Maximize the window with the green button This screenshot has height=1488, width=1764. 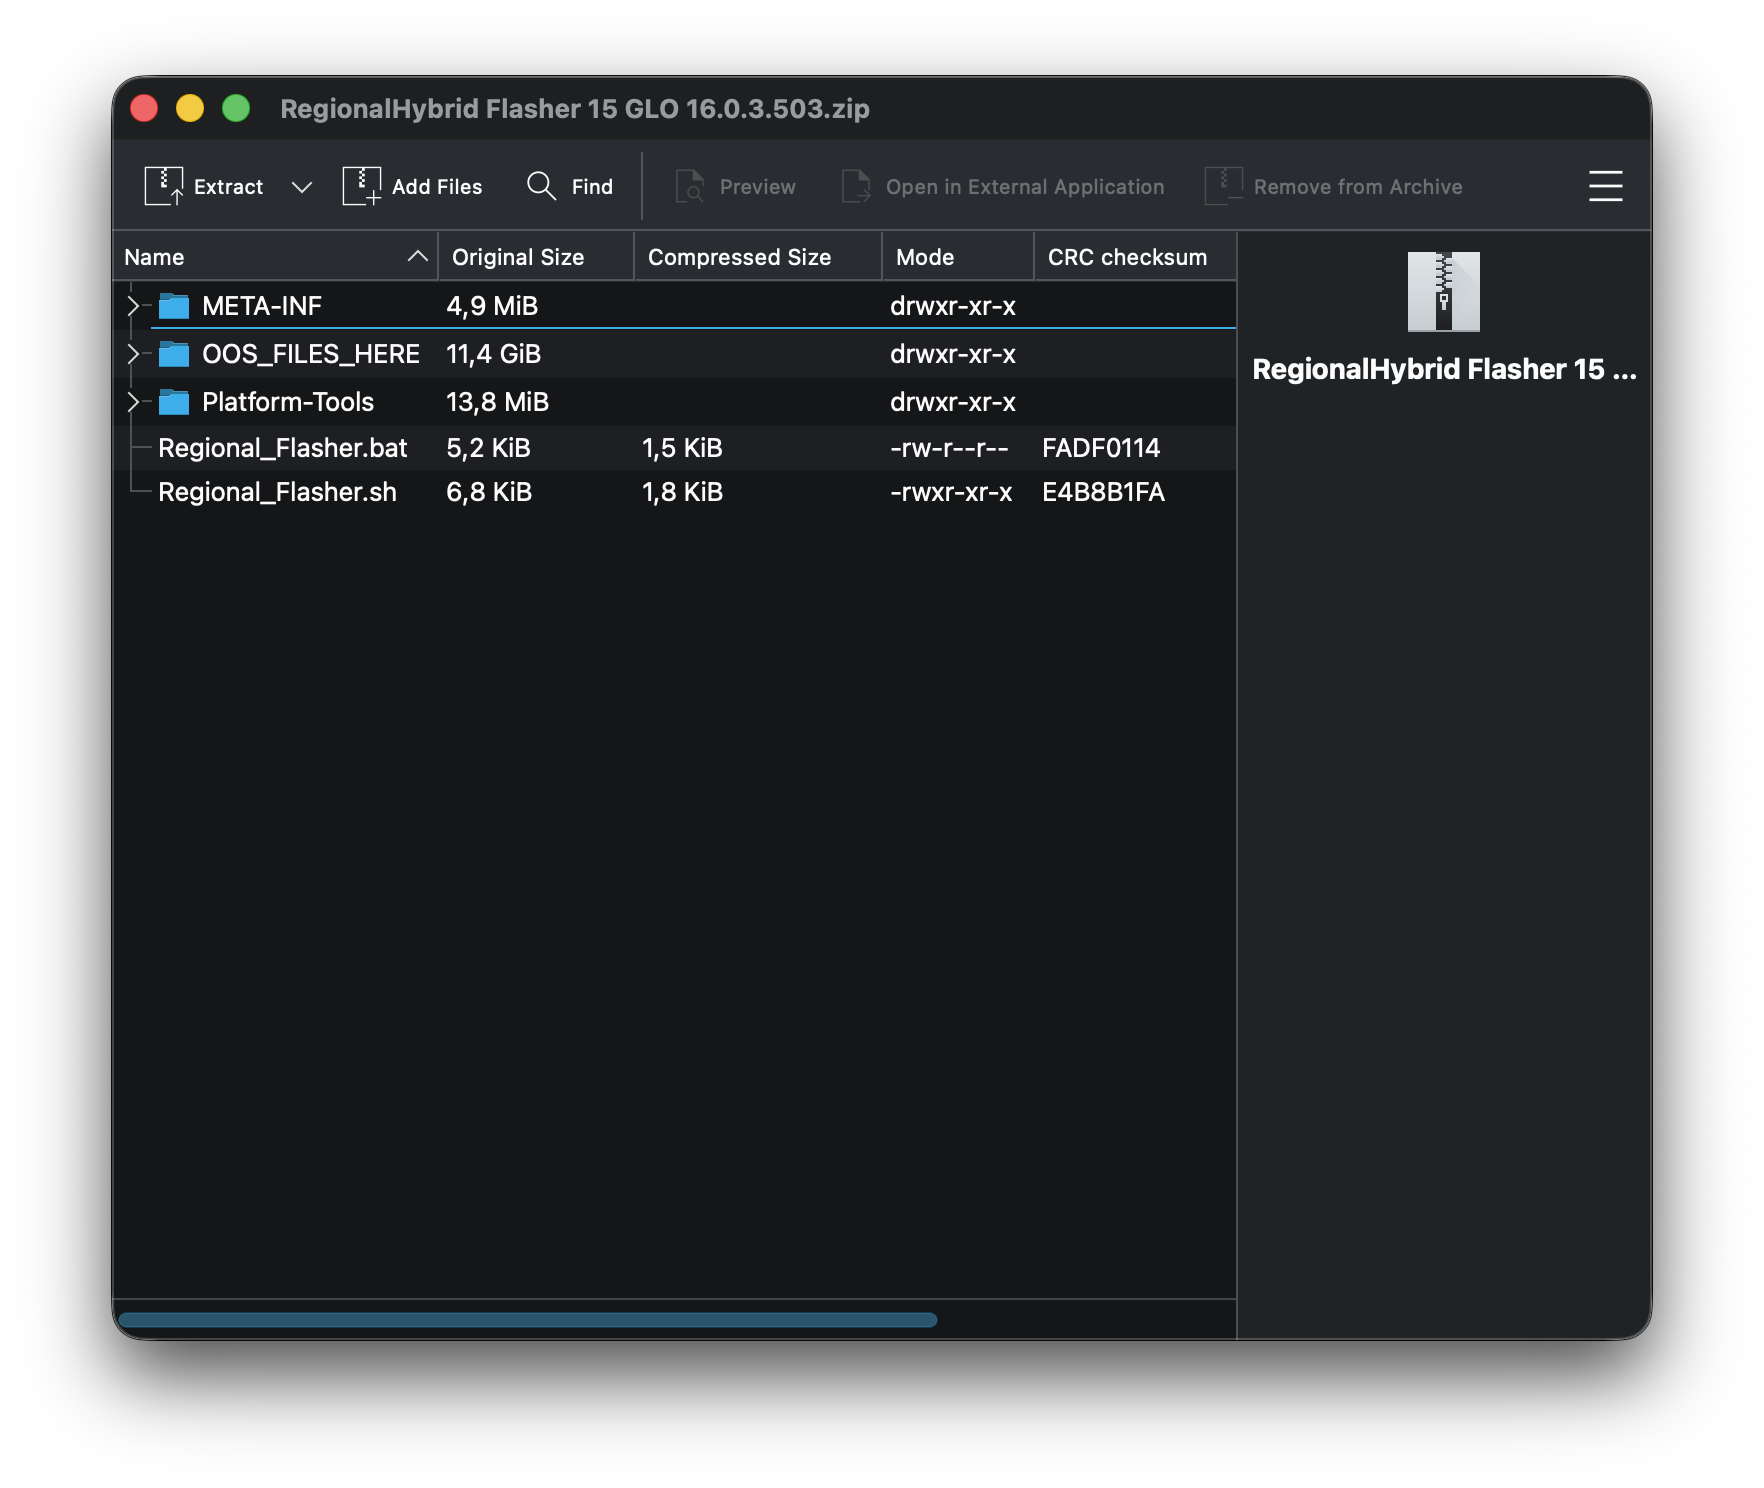click(x=236, y=108)
